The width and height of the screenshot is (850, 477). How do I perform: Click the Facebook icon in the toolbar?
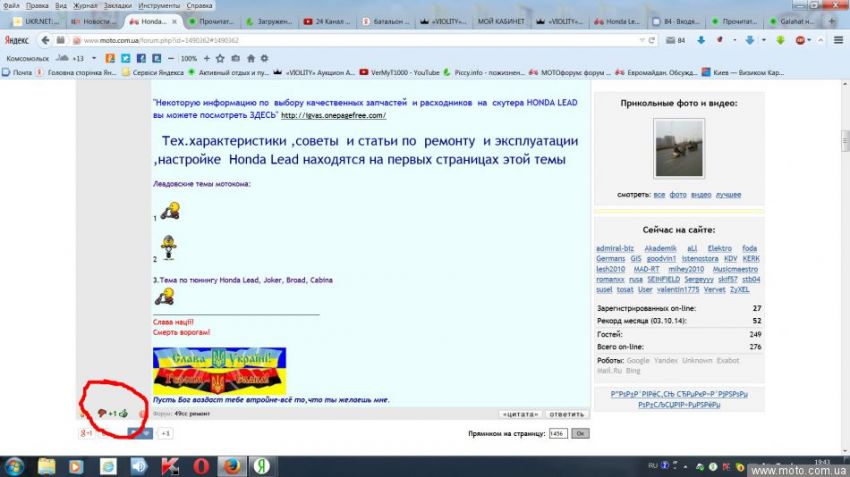click(141, 58)
